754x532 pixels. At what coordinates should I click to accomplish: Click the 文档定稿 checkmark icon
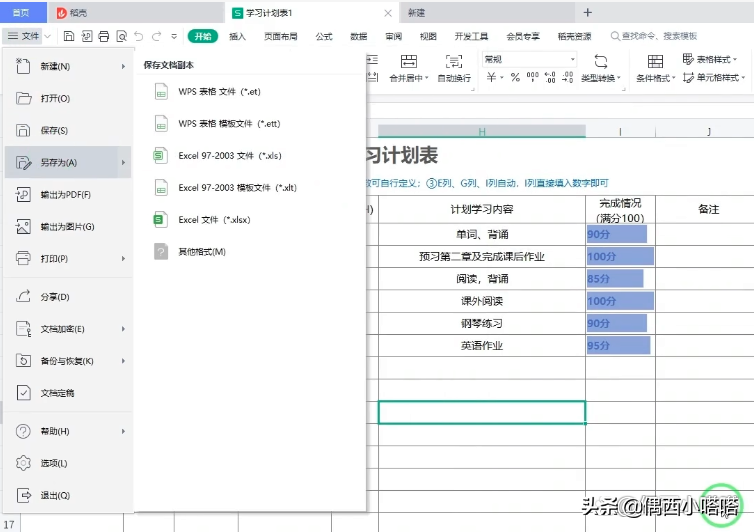(x=23, y=393)
